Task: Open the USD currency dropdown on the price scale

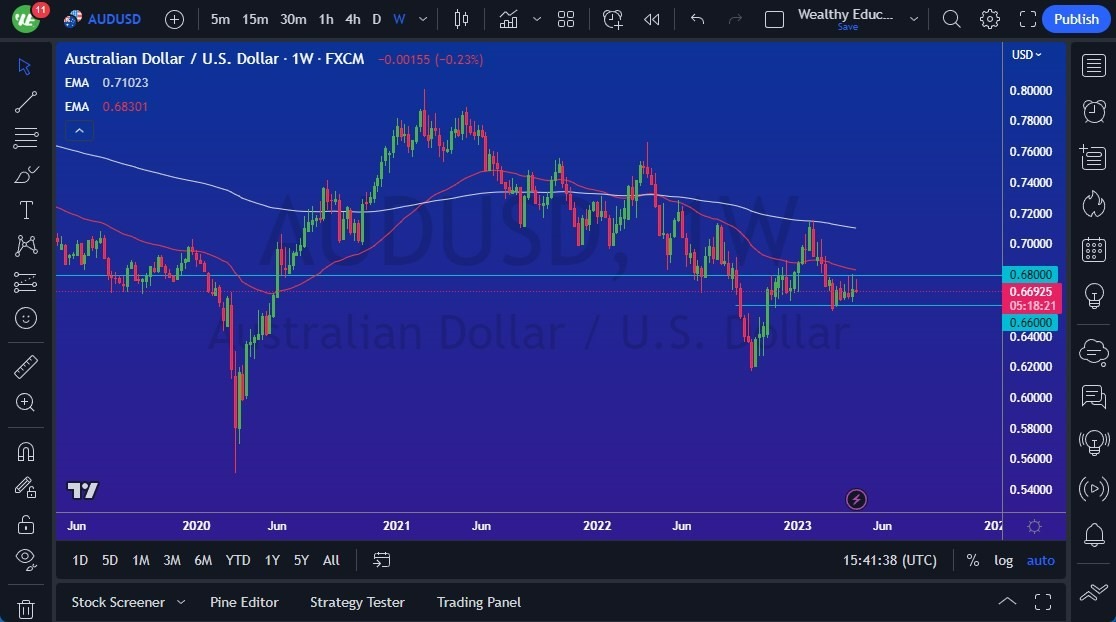Action: [1026, 55]
